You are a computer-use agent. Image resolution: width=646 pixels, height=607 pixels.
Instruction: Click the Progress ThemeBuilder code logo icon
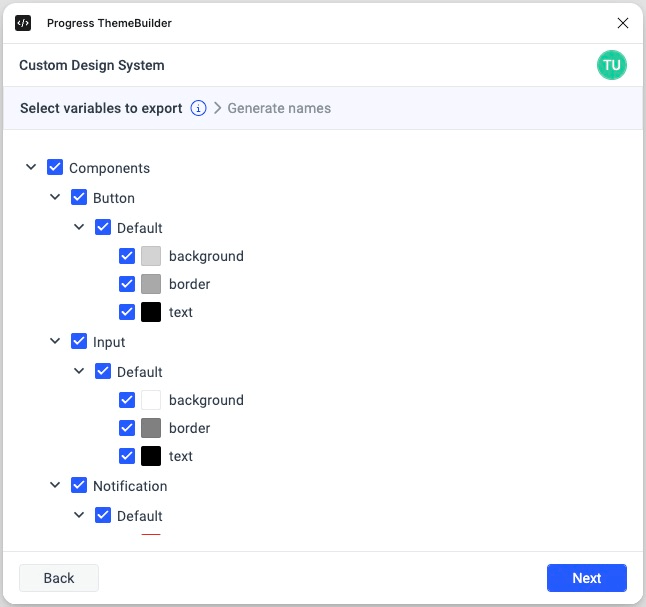23,23
